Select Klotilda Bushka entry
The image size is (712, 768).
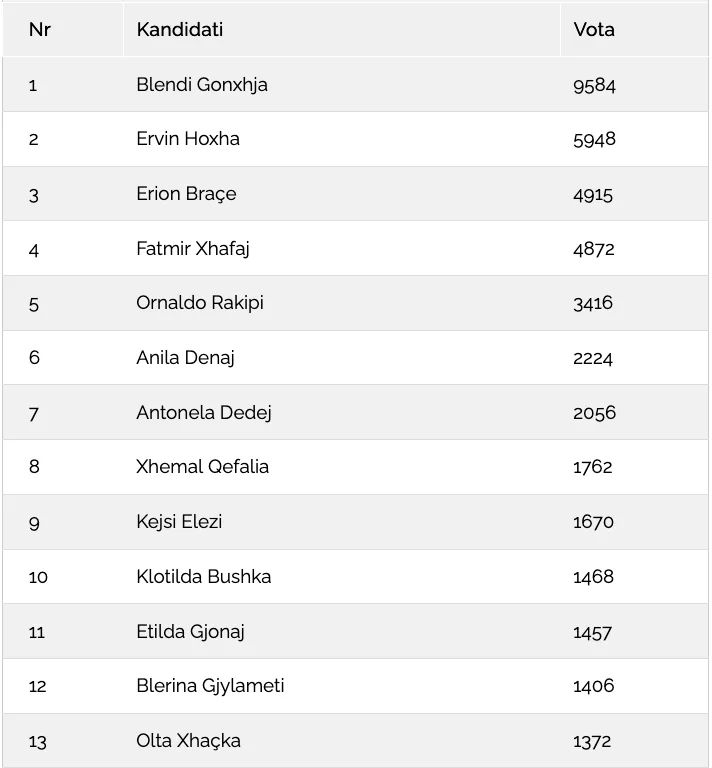[x=204, y=576]
